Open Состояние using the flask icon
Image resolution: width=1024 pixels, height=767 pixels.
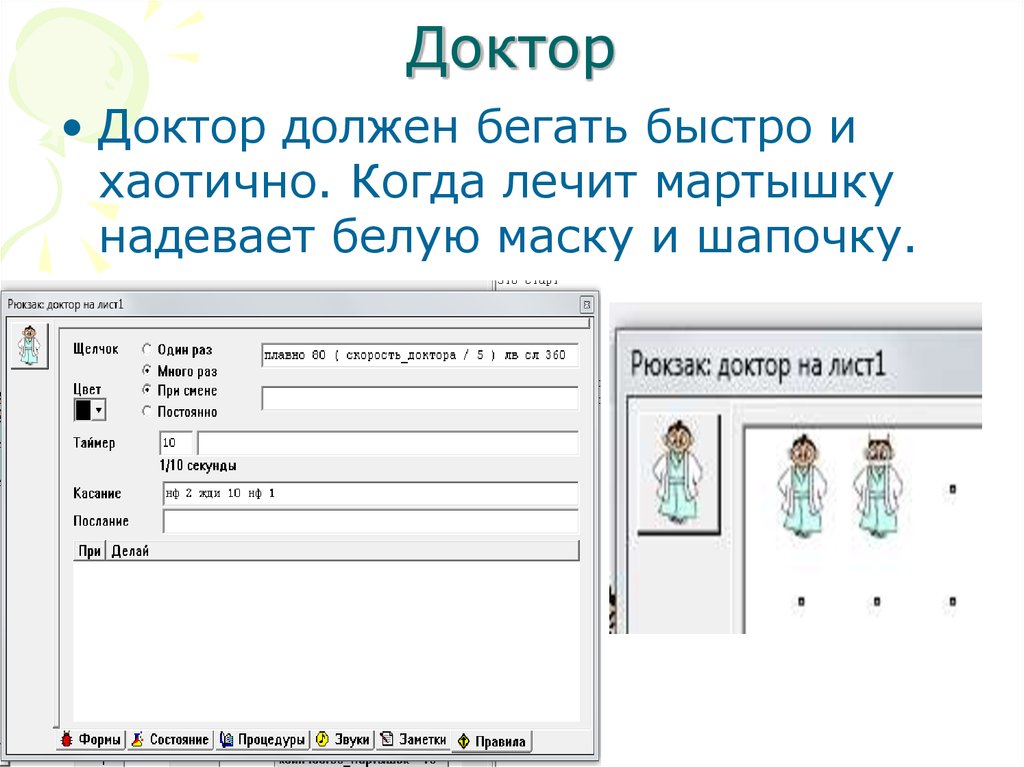coord(138,740)
